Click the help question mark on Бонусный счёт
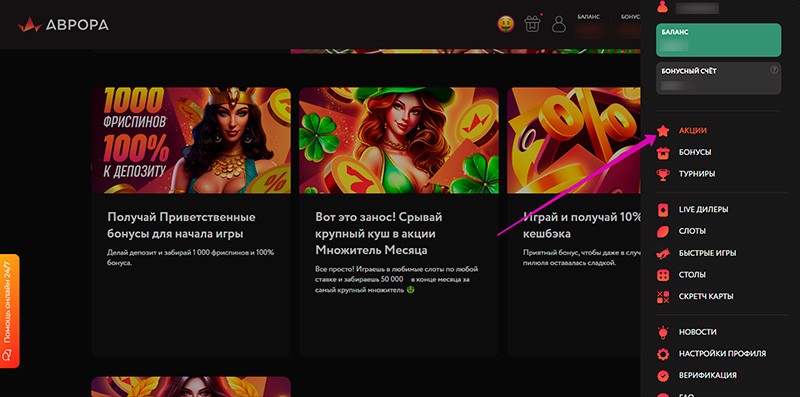800x397 pixels. 774,70
